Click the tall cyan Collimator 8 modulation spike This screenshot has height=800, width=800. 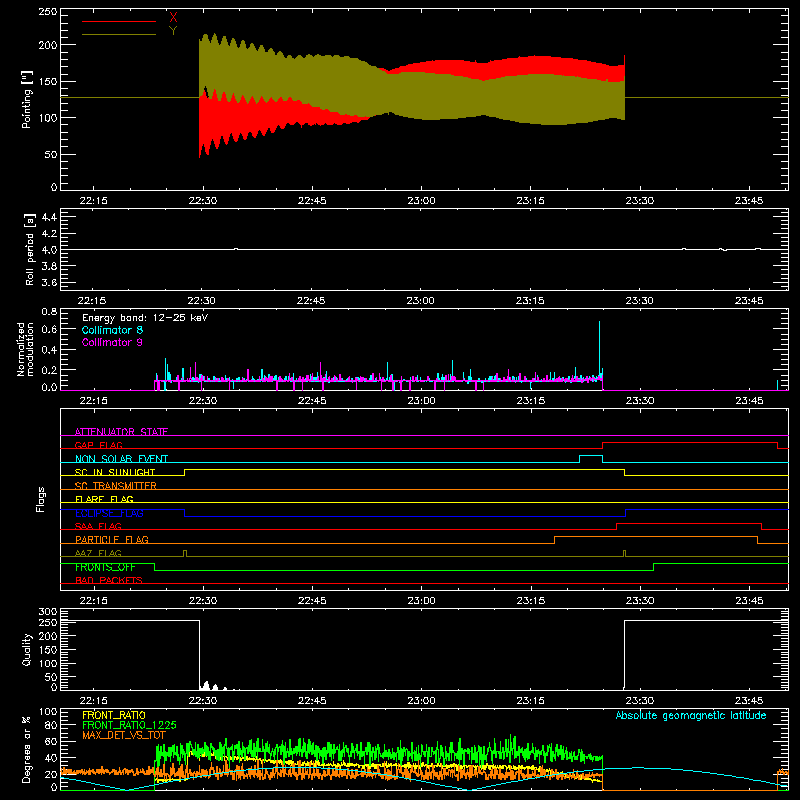tap(599, 349)
